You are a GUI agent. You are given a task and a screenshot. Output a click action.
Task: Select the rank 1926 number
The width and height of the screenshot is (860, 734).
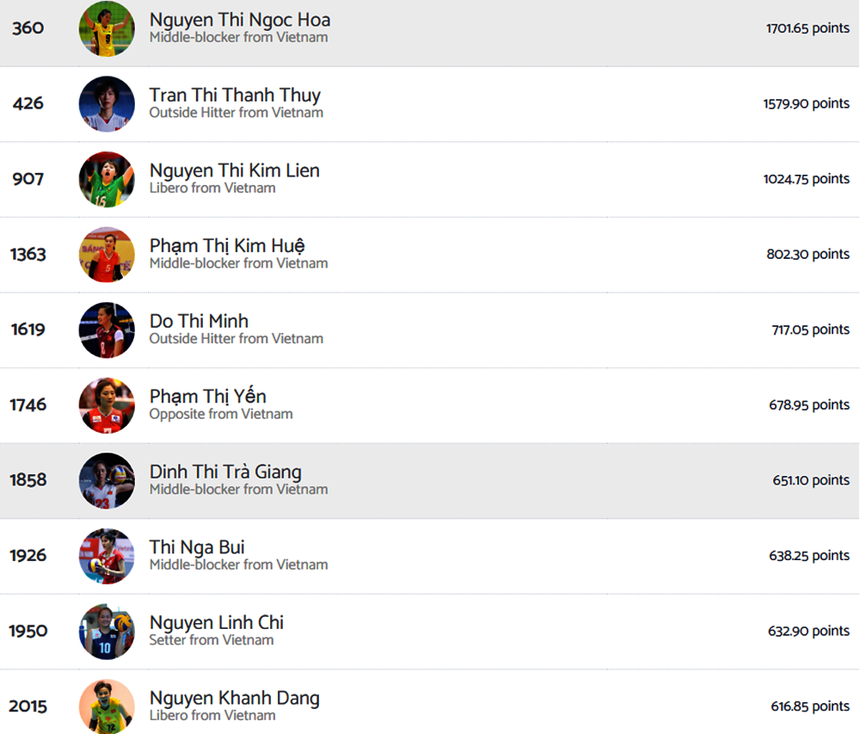tap(28, 556)
